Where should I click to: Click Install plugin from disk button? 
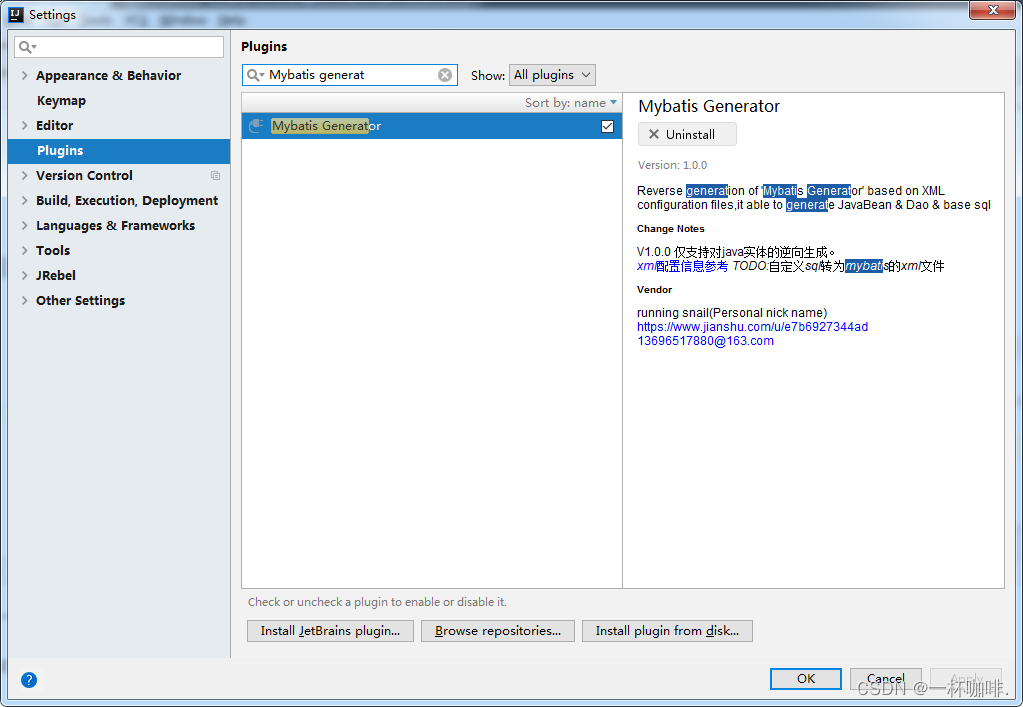pos(667,631)
